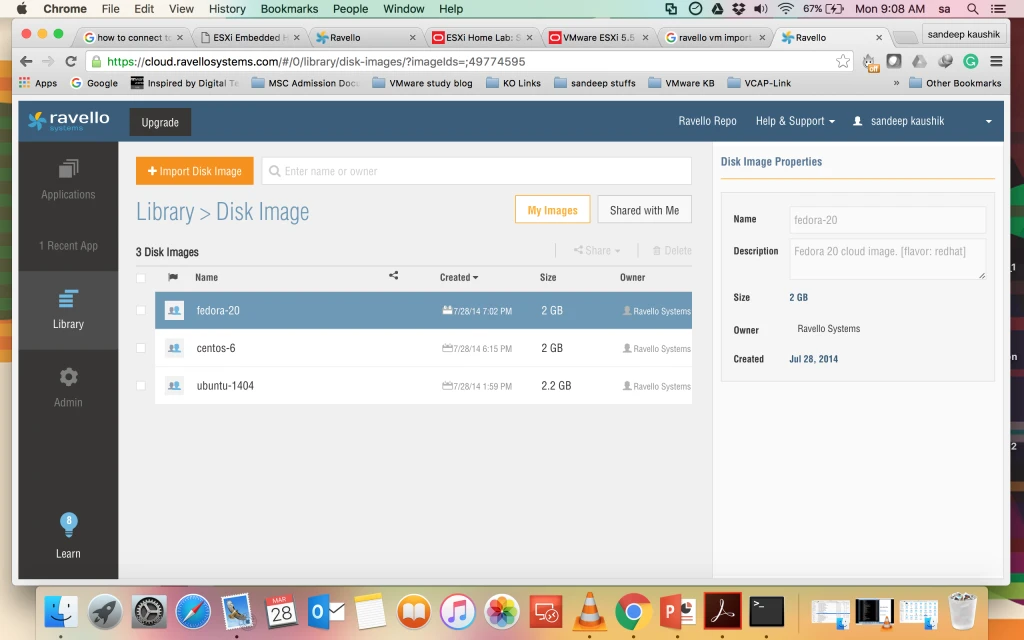Tick the select-all checkbox in table header

[140, 278]
